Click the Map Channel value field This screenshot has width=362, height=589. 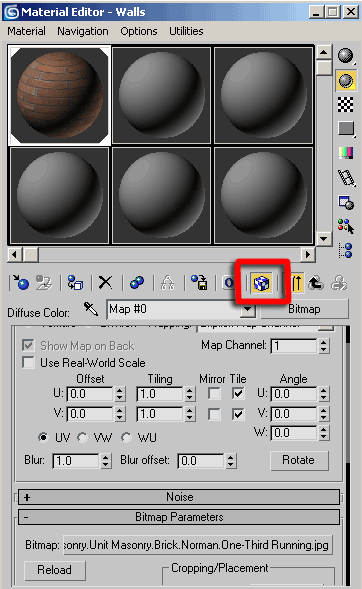click(294, 346)
